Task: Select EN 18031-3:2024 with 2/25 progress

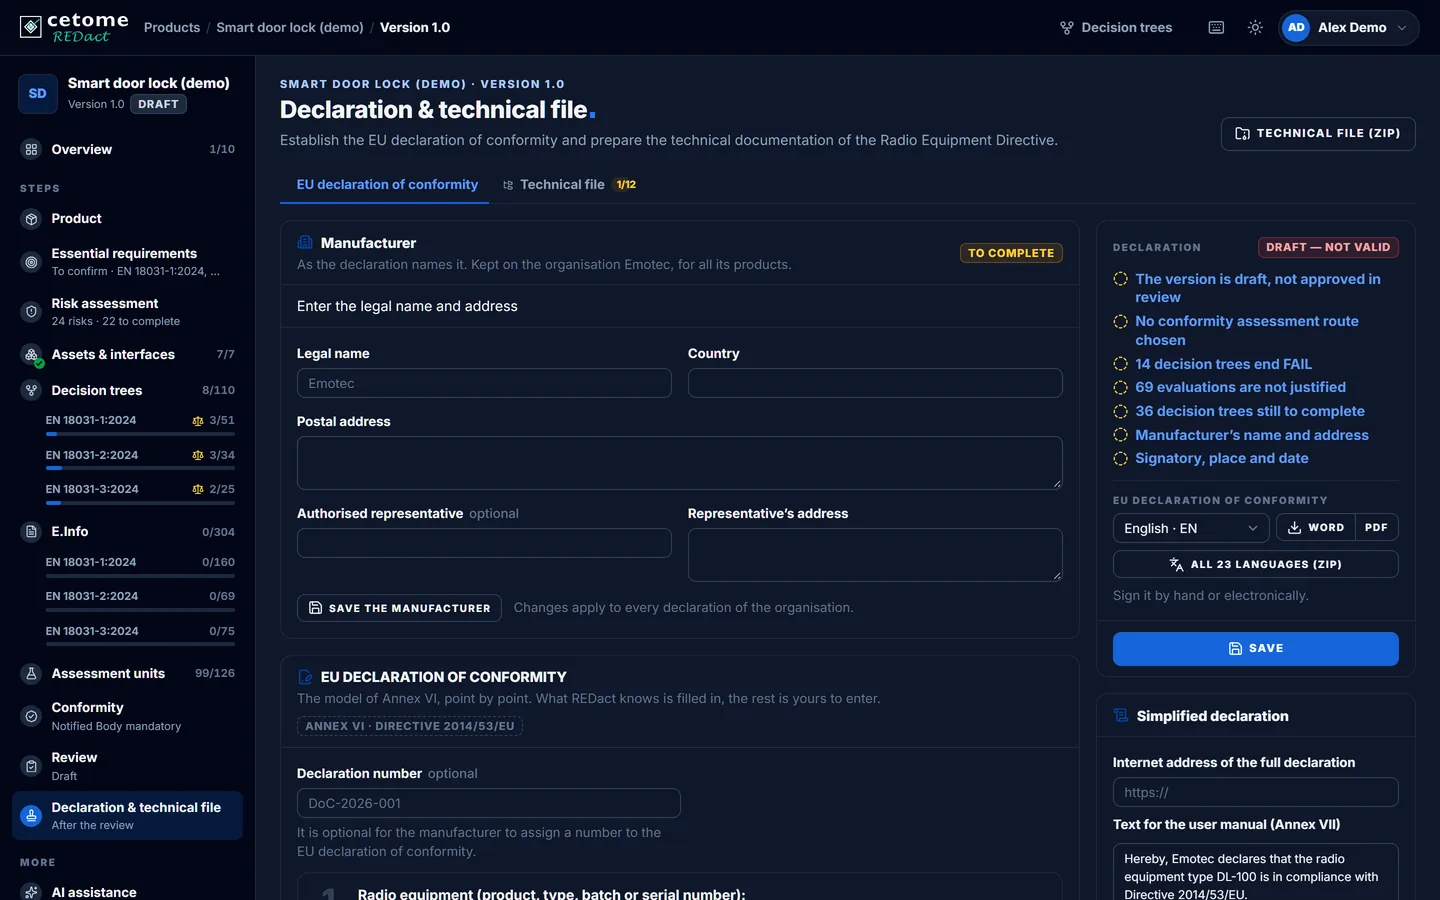Action: pos(140,493)
